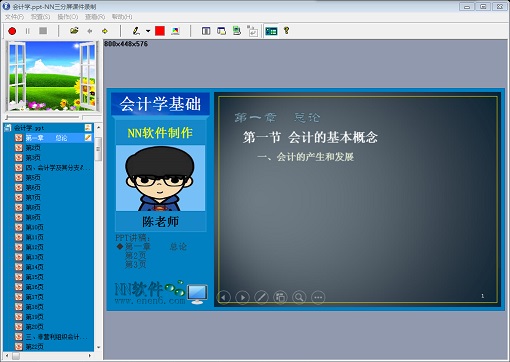Select the 会计学.ppt root tree node
The height and width of the screenshot is (362, 510).
tap(29, 128)
